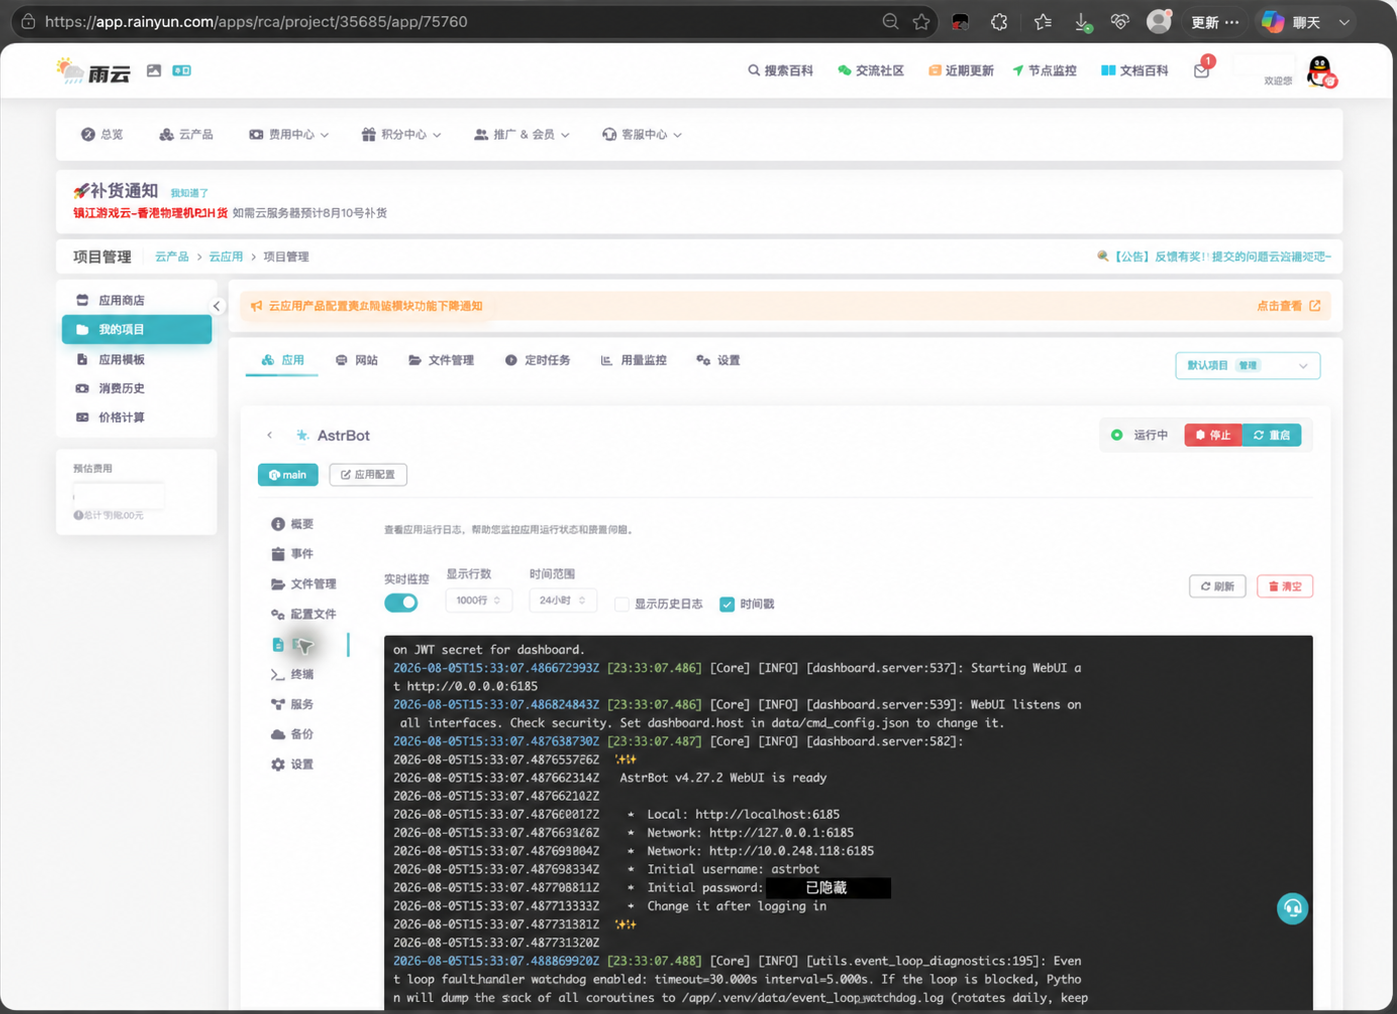Click the 雨云 logo in the header
The height and width of the screenshot is (1014, 1397).
point(94,71)
